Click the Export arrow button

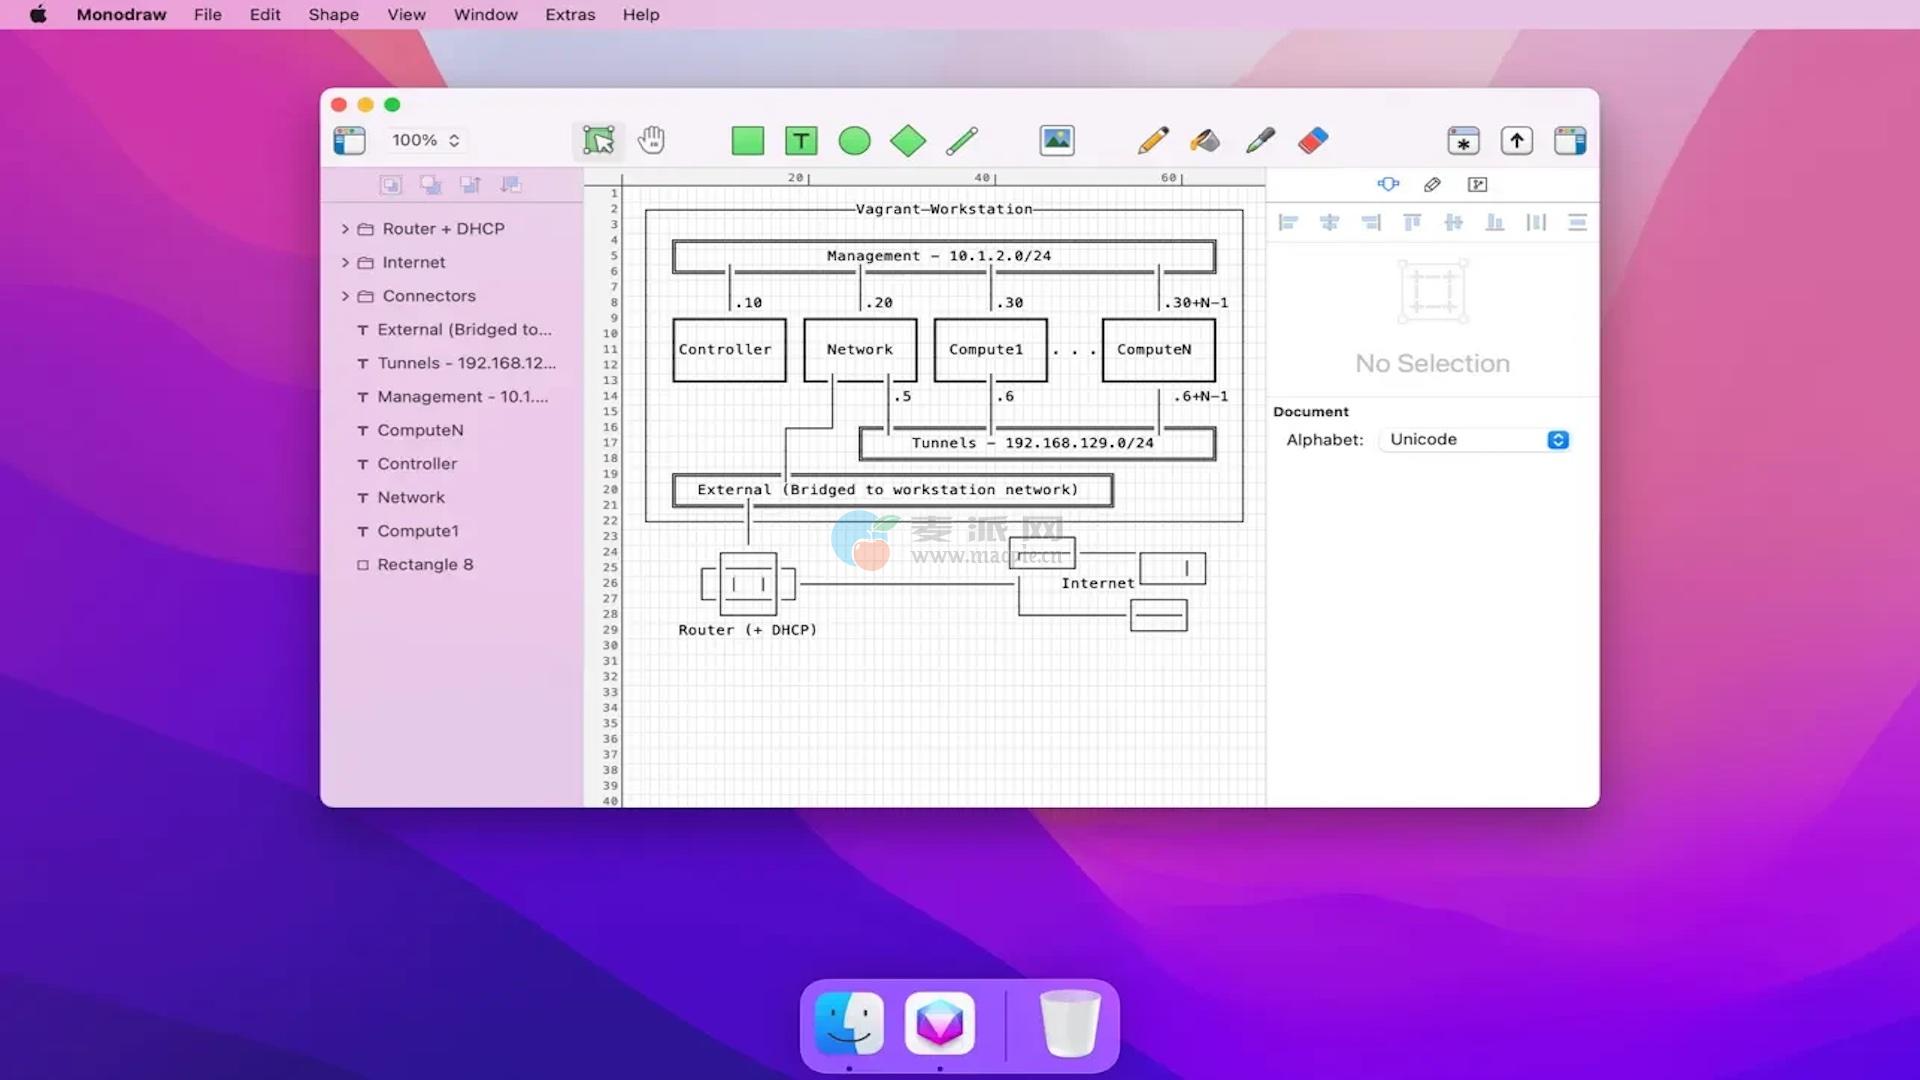click(1516, 141)
